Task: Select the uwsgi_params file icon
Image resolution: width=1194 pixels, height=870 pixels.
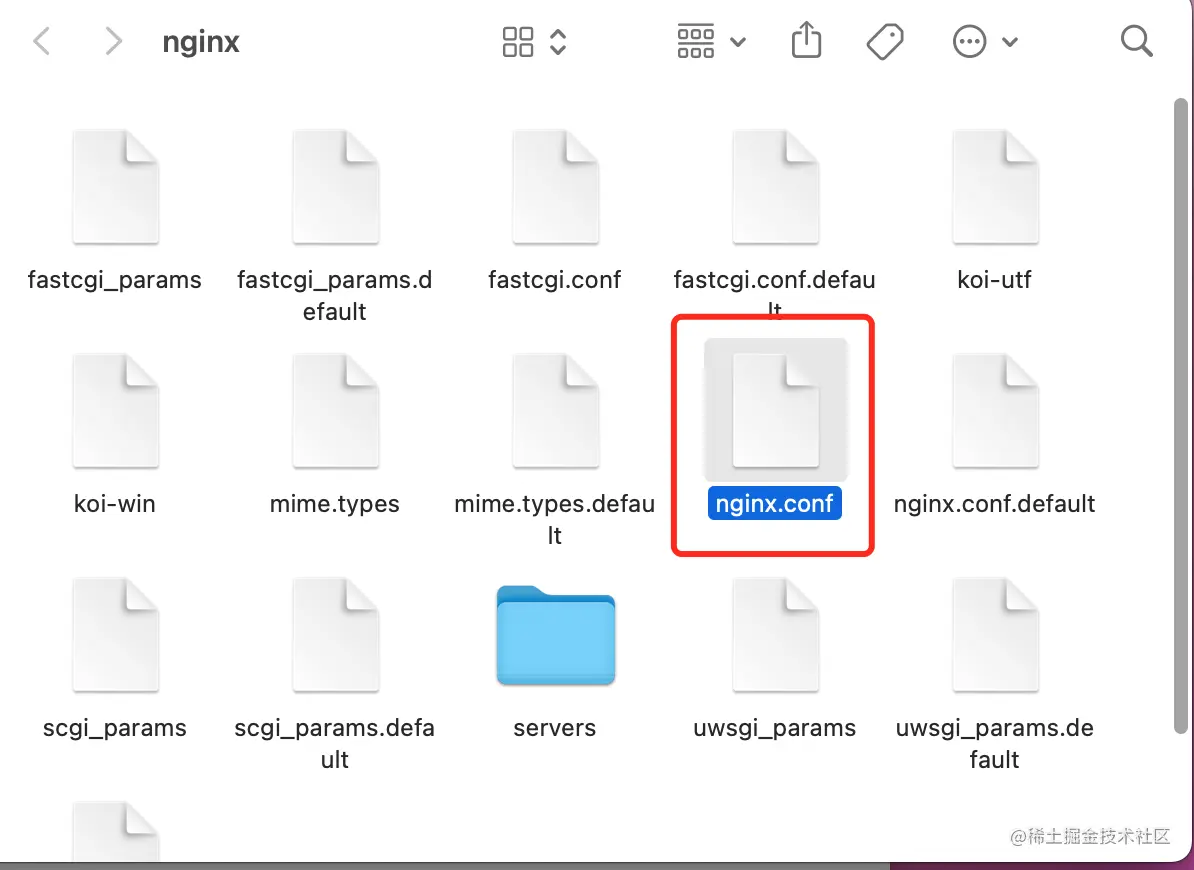Action: 775,635
